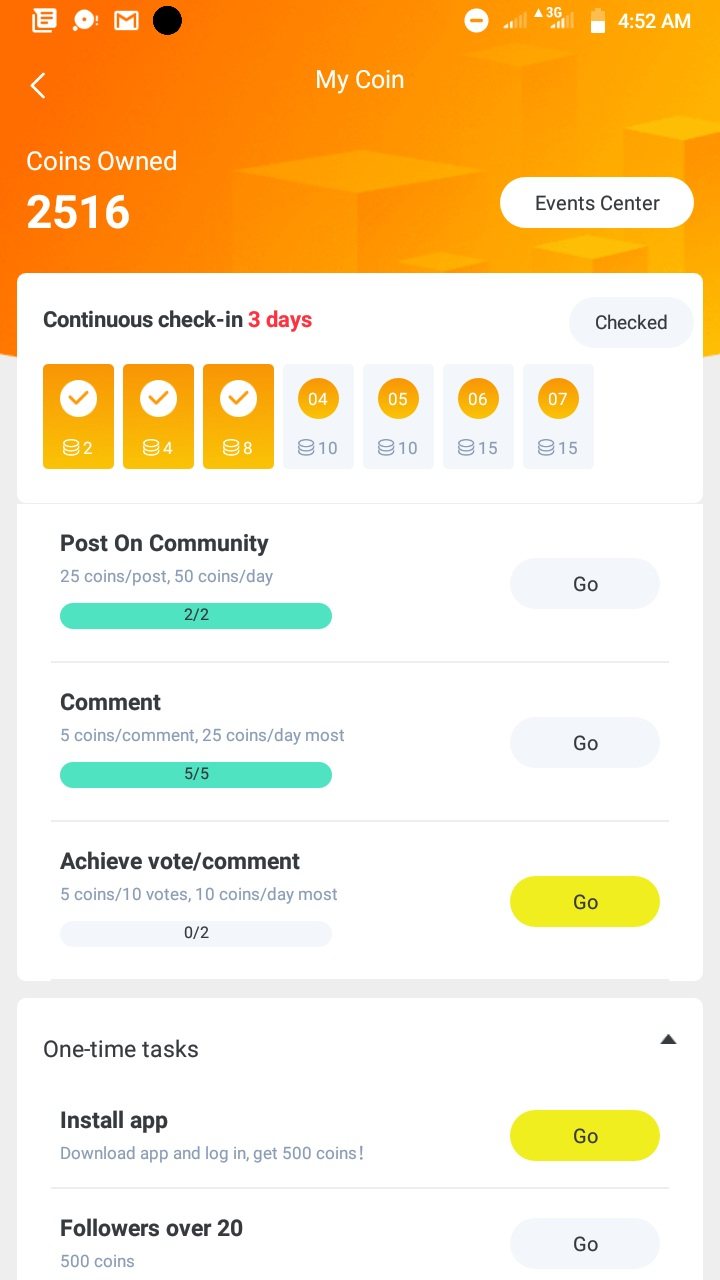Tap the Coins Owned 2516 balance

(x=78, y=212)
